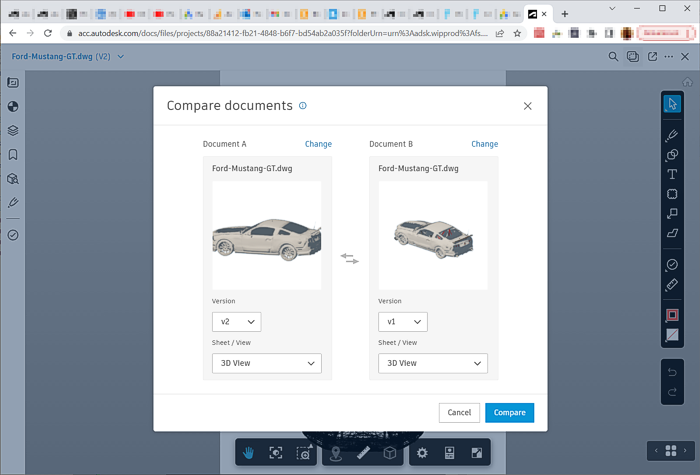
Task: Select the eraser highlighter markup tool
Action: (x=672, y=233)
